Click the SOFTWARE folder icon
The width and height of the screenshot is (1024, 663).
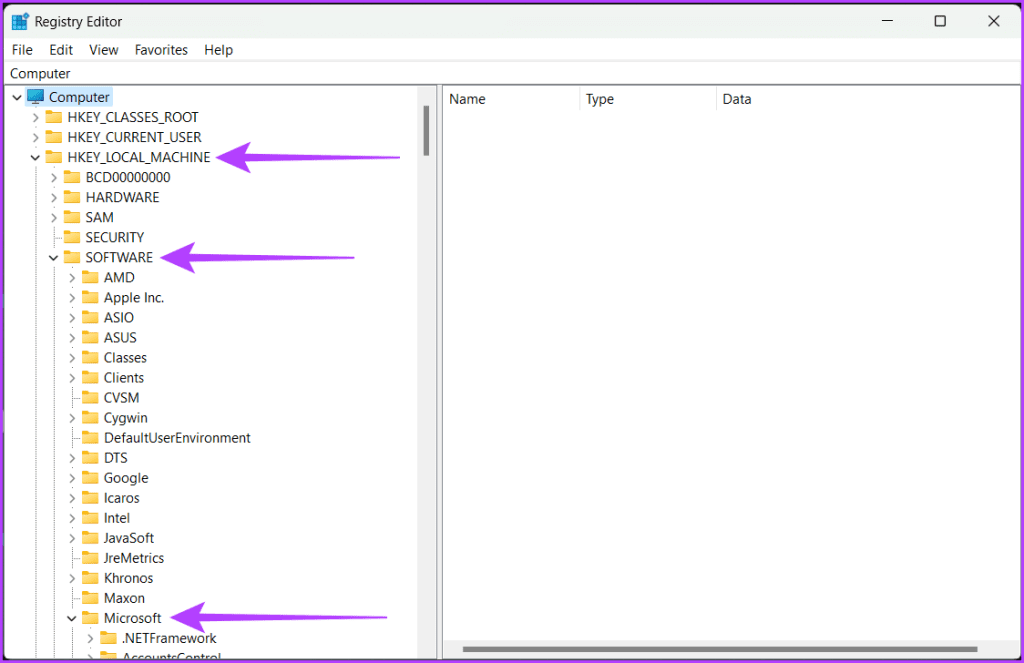[72, 257]
